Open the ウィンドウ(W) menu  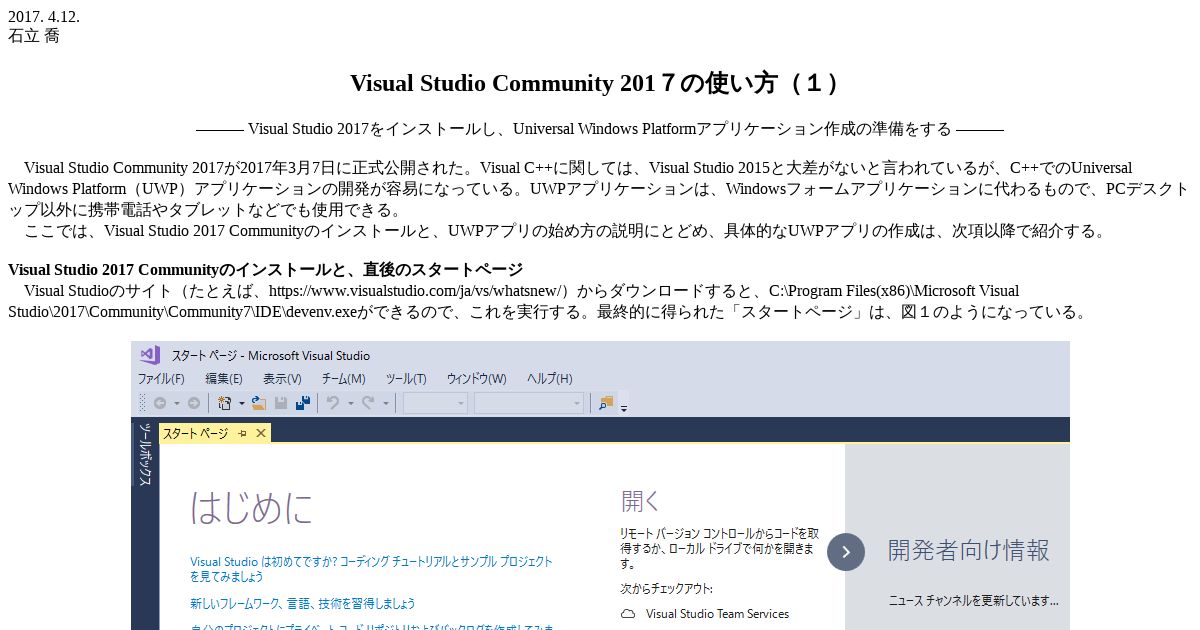coord(476,379)
